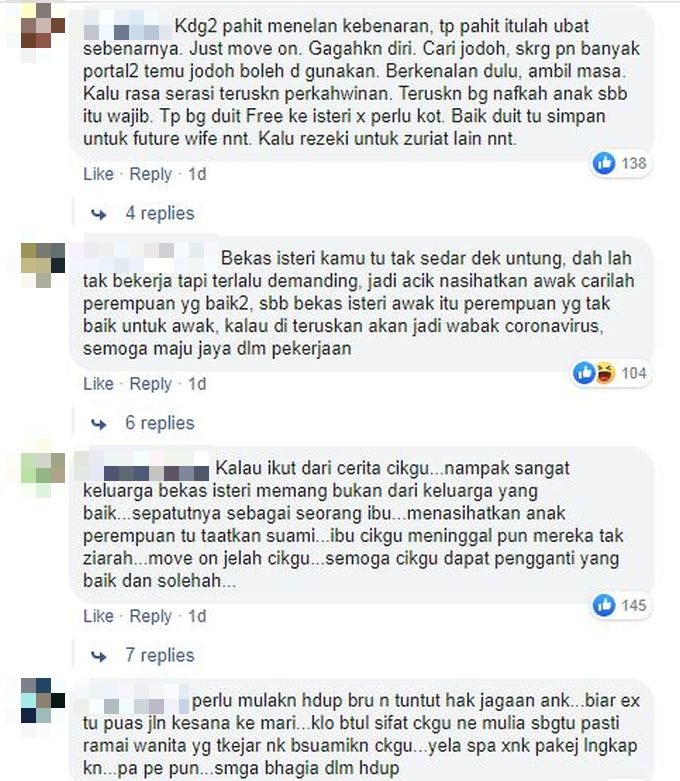Expand the 7 replies thread
The width and height of the screenshot is (680, 781).
(x=159, y=655)
